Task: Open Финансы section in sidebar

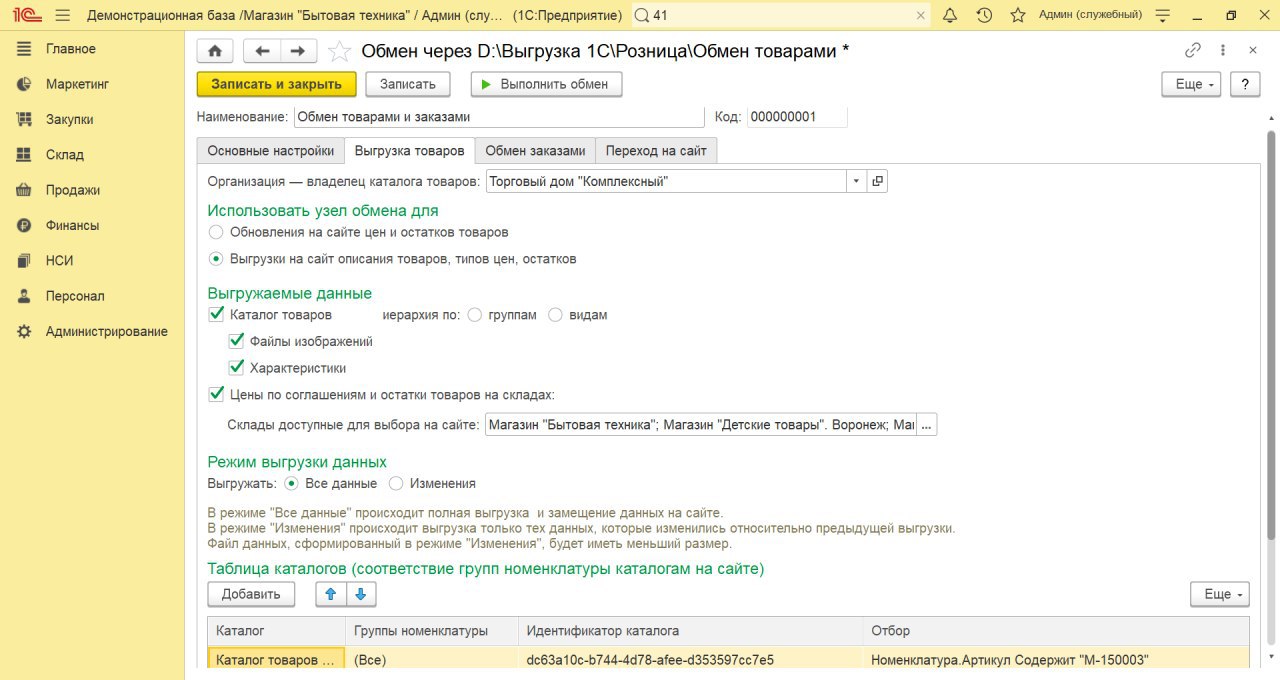Action: (92, 225)
